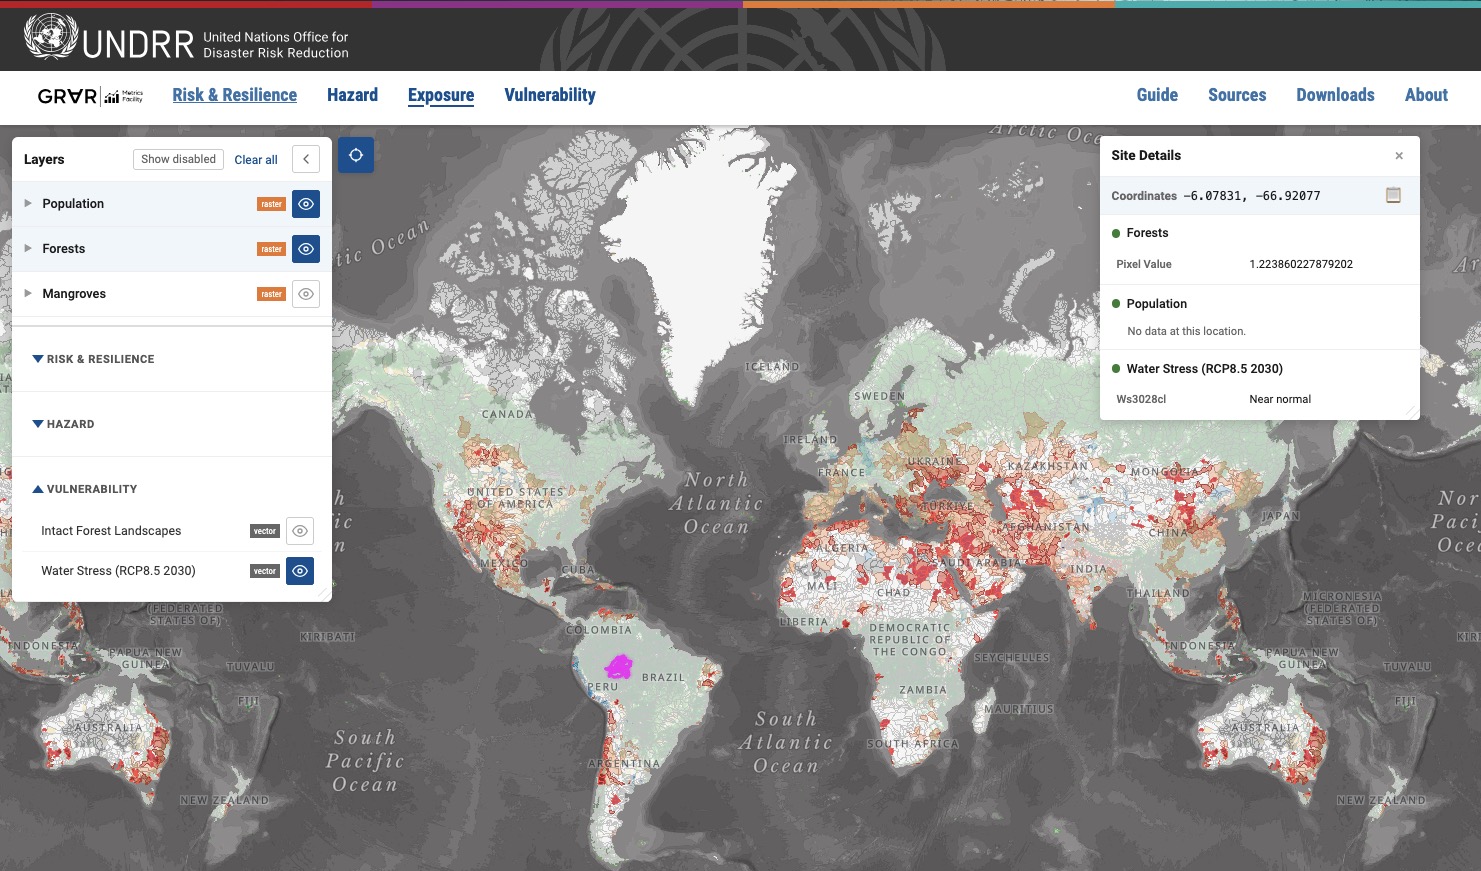Click the Forests entry in Site Details
1481x871 pixels.
(1147, 233)
